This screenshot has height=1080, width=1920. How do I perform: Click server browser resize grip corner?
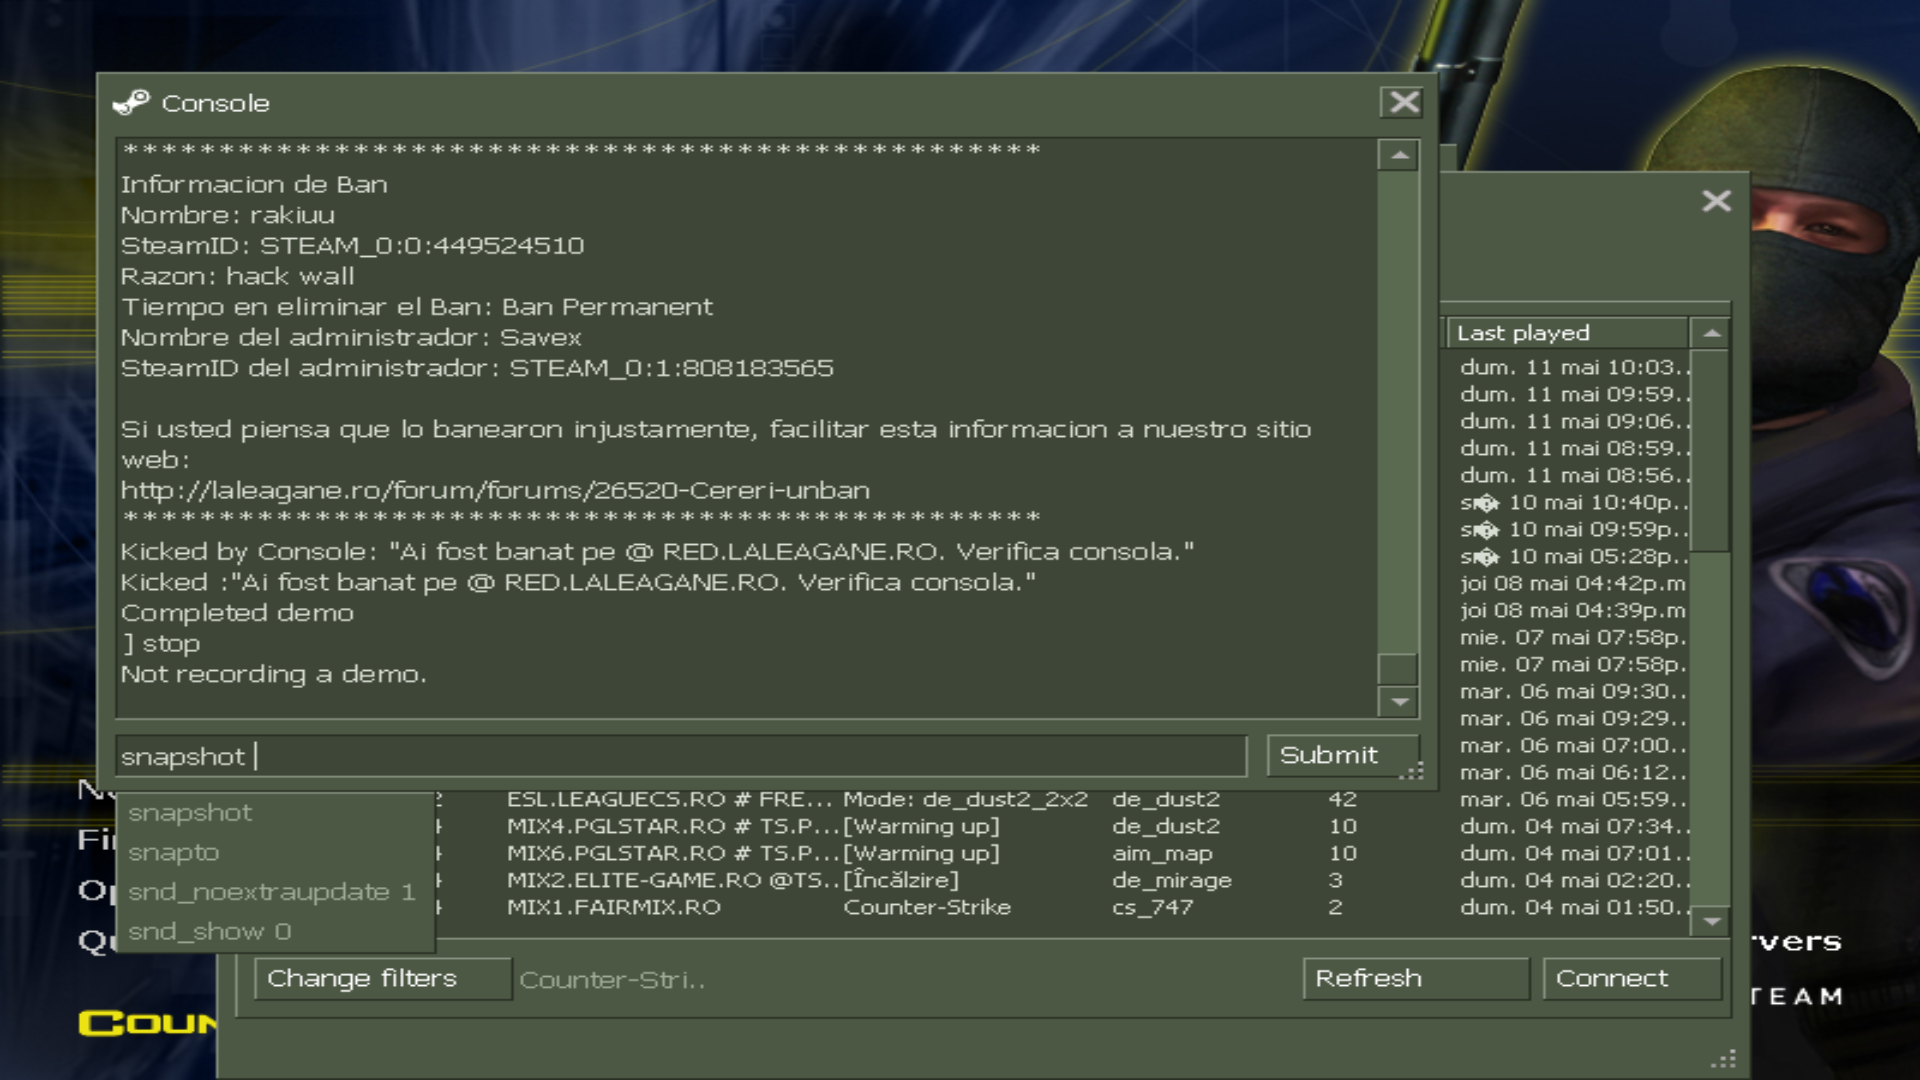click(x=1724, y=1059)
